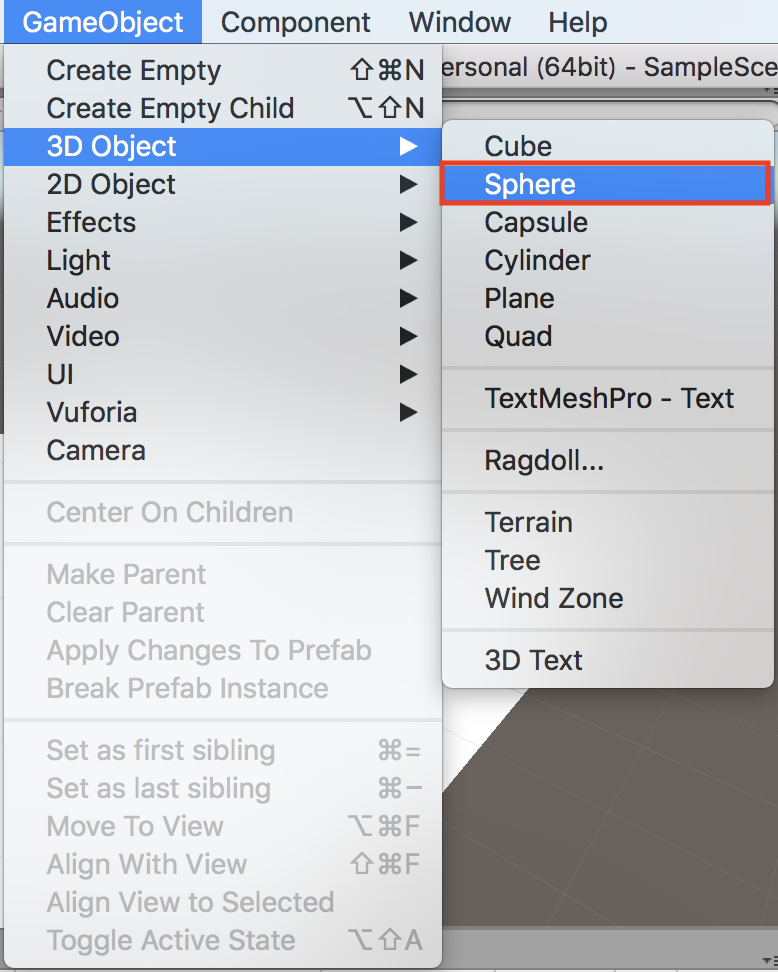This screenshot has height=972, width=778.
Task: Add a Camera from GameObject menu
Action: [x=96, y=450]
